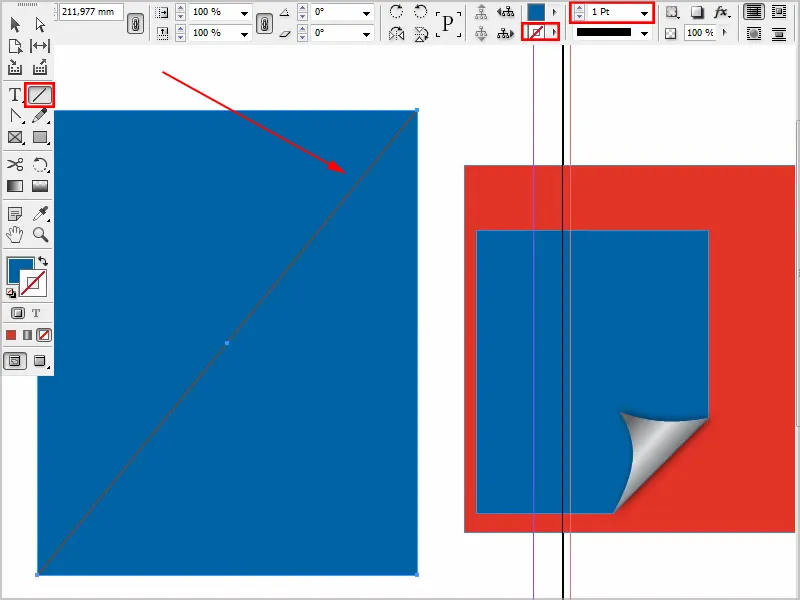Click blue fill swatch in control bar

[x=536, y=12]
